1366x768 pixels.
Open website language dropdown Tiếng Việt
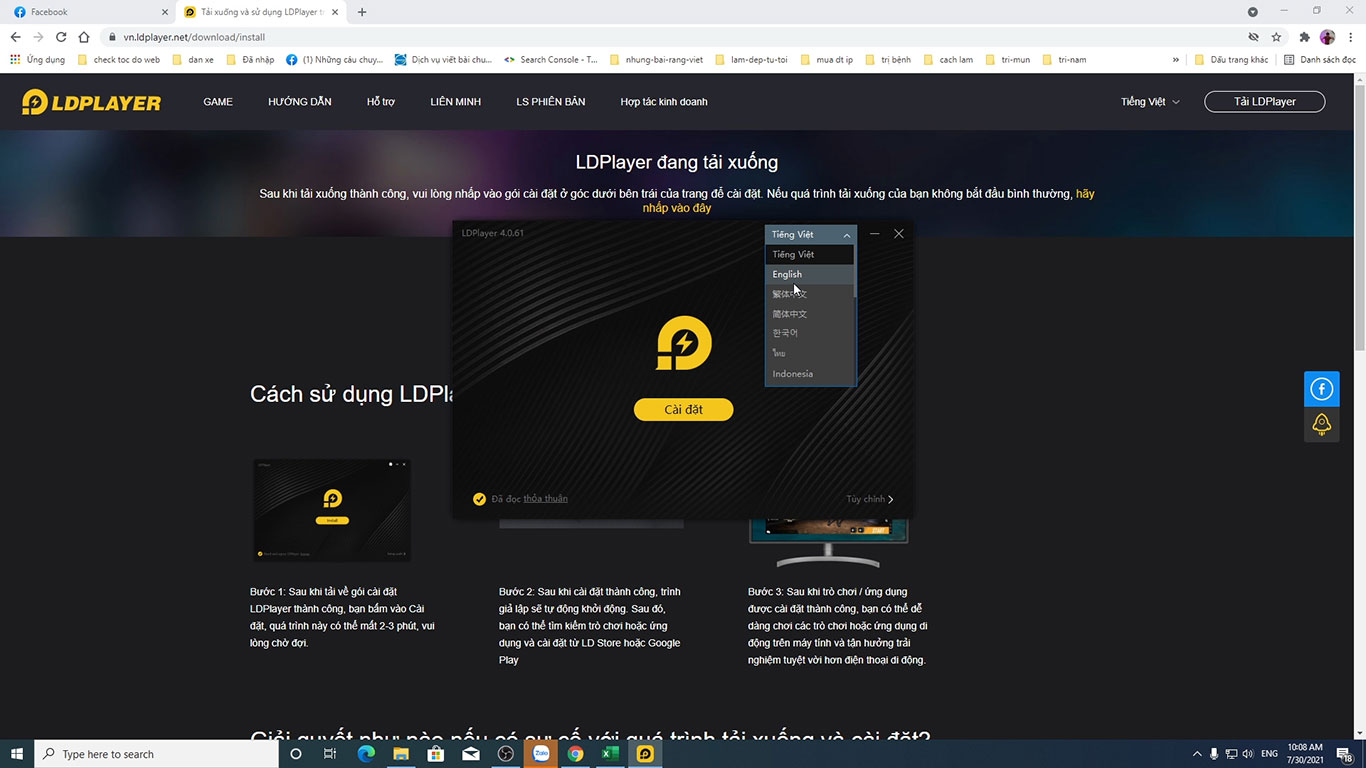[1150, 102]
